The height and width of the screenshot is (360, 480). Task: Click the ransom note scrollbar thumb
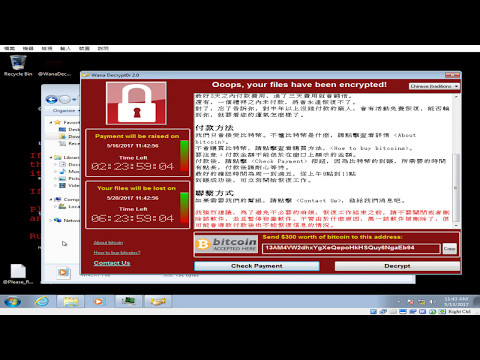pos(456,188)
